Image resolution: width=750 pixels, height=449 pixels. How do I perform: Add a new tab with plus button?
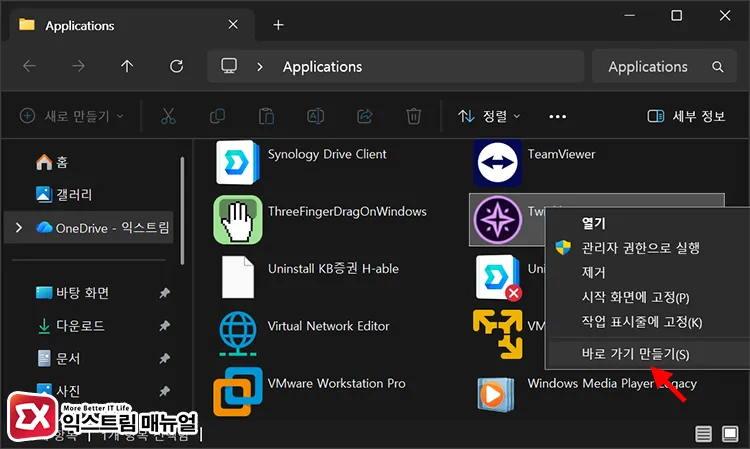[278, 25]
